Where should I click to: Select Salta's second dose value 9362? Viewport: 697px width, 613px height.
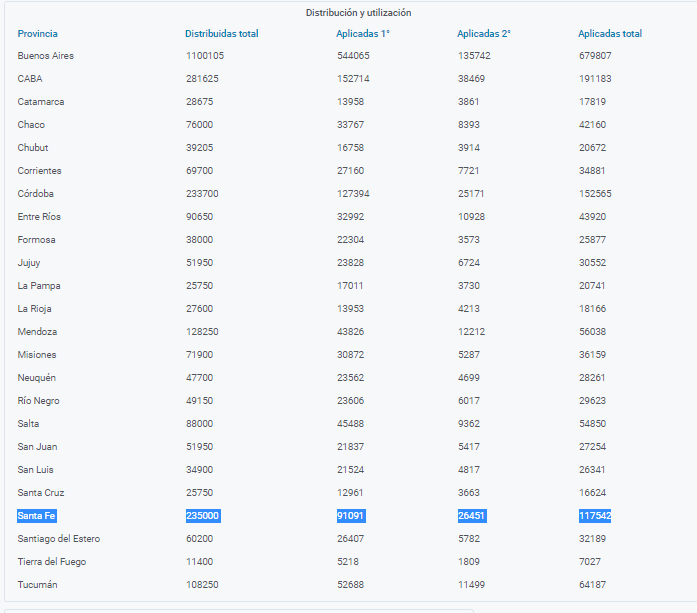coord(471,424)
